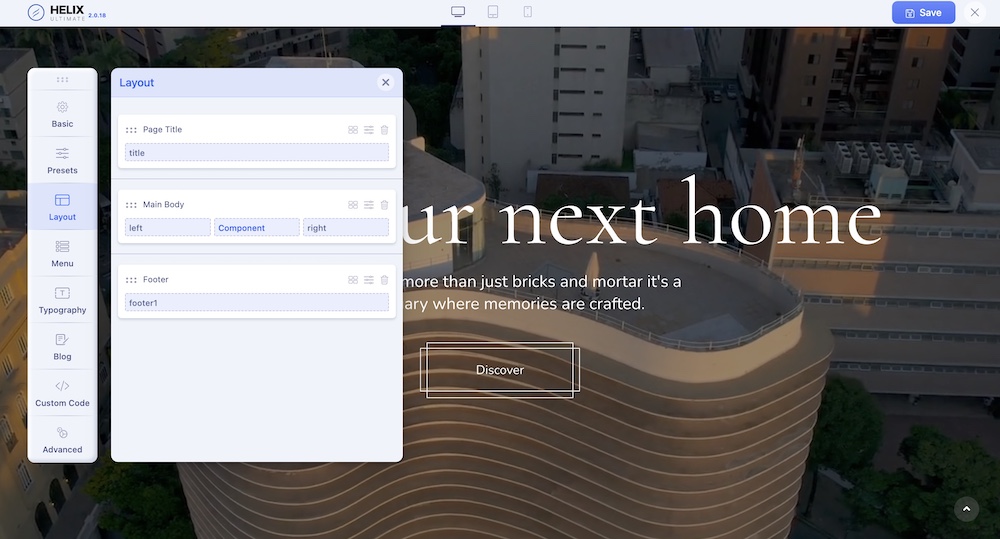Close the Layout panel
Image resolution: width=1000 pixels, height=539 pixels.
point(385,82)
